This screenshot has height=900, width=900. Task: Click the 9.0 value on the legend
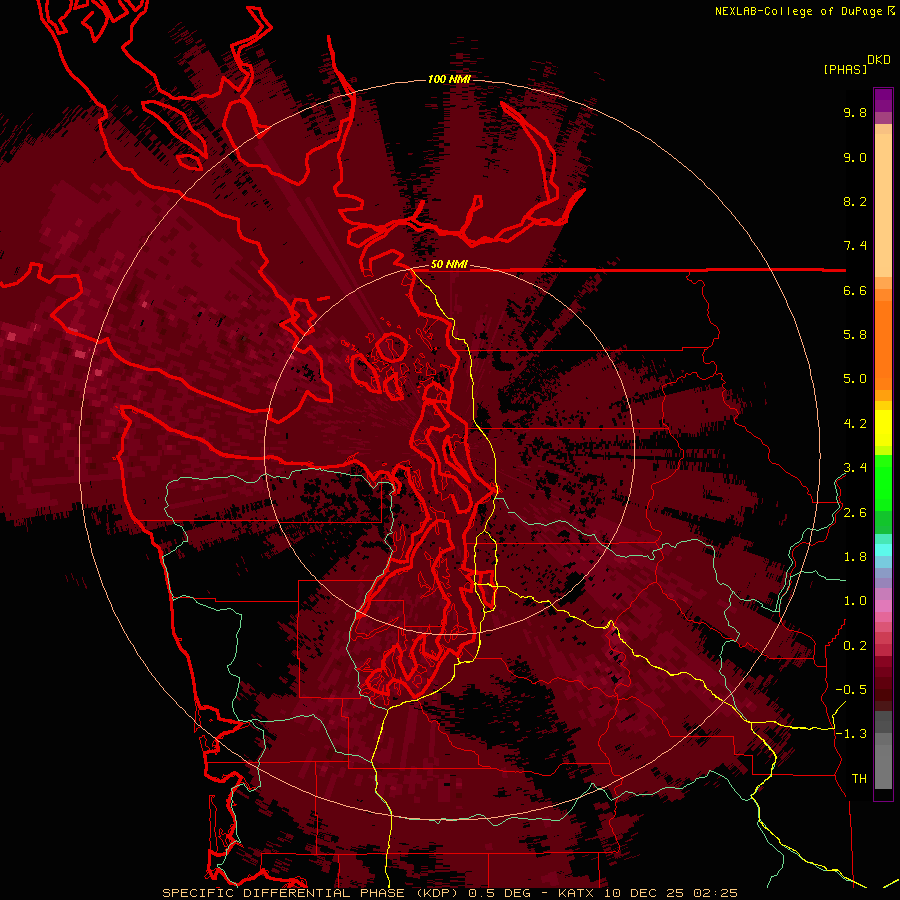click(x=855, y=158)
